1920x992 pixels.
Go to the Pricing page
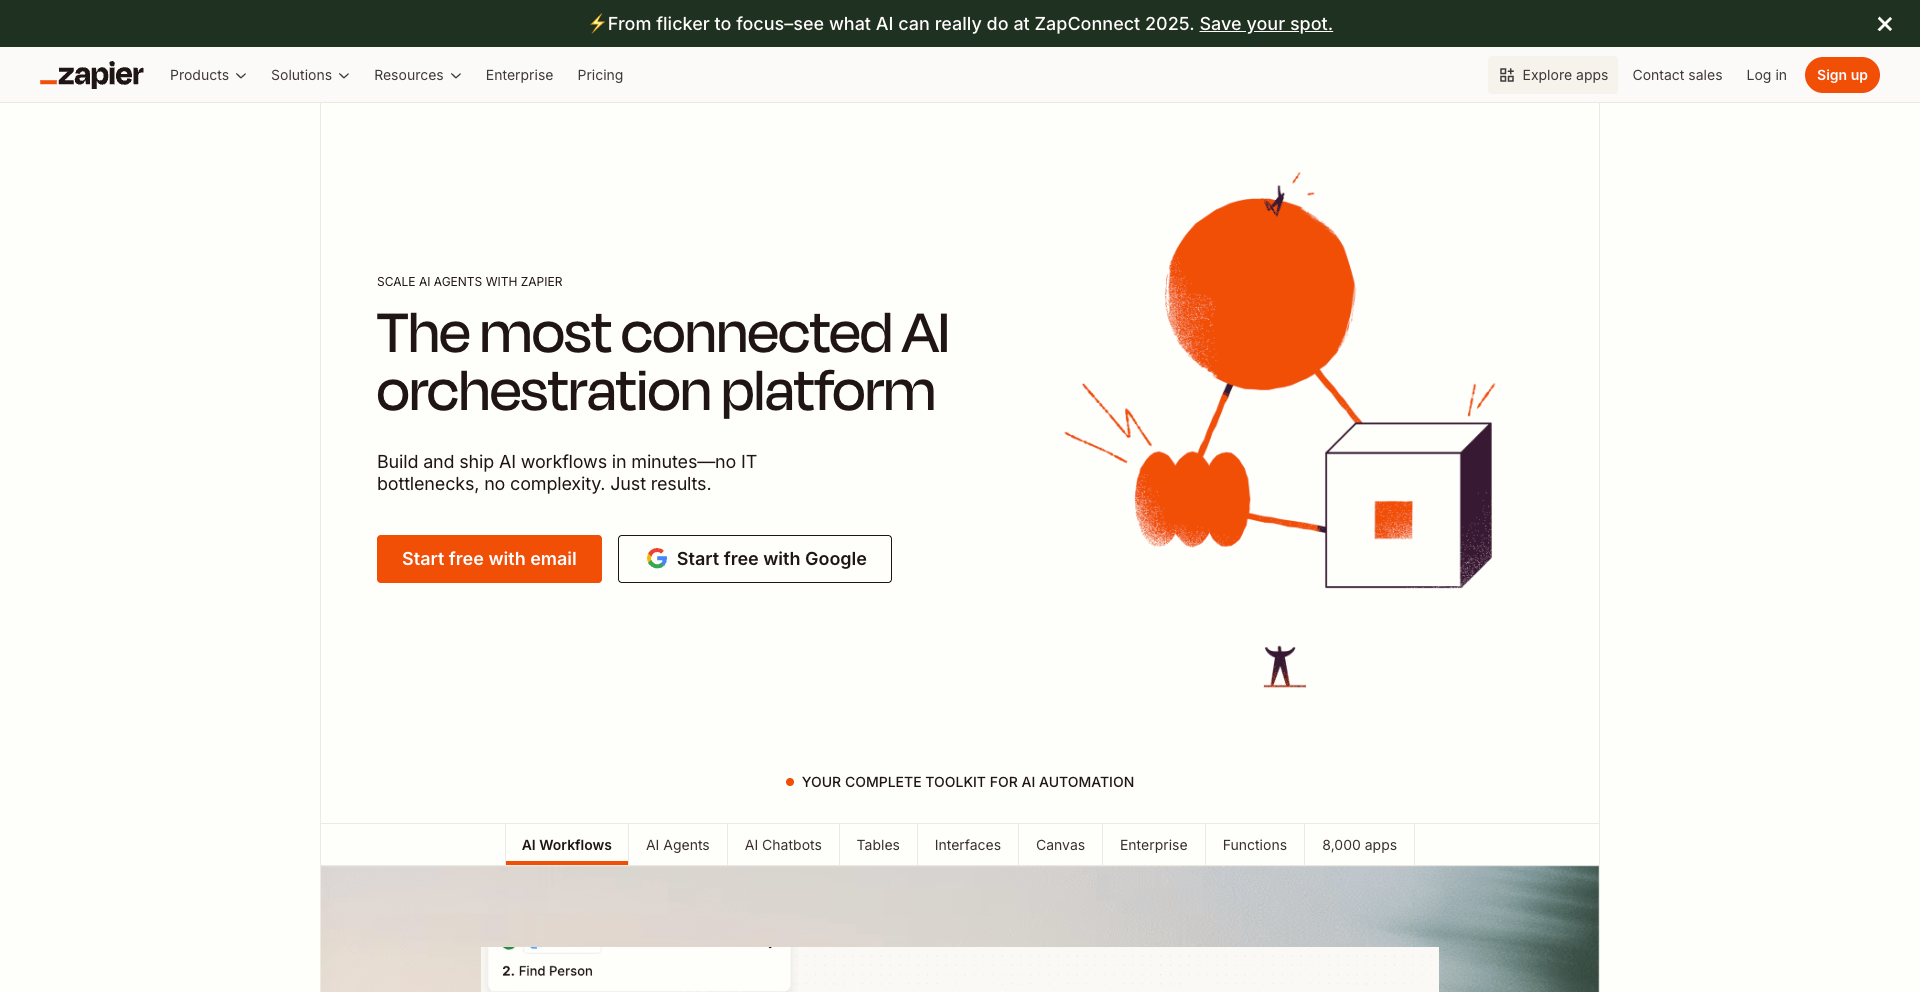[600, 75]
